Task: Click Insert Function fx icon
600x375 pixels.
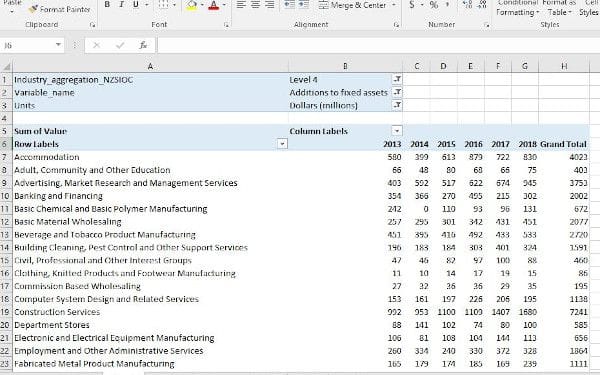Action: (143, 45)
